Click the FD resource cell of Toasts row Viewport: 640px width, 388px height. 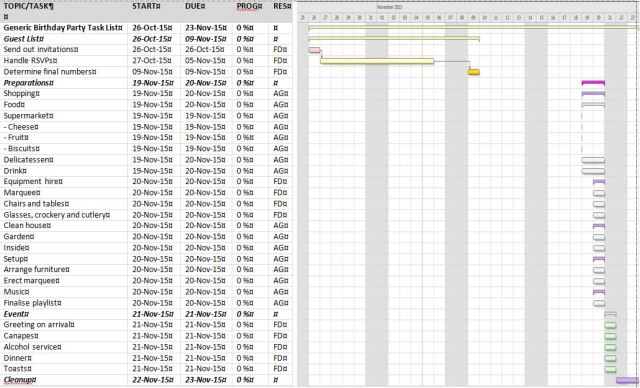(281, 369)
